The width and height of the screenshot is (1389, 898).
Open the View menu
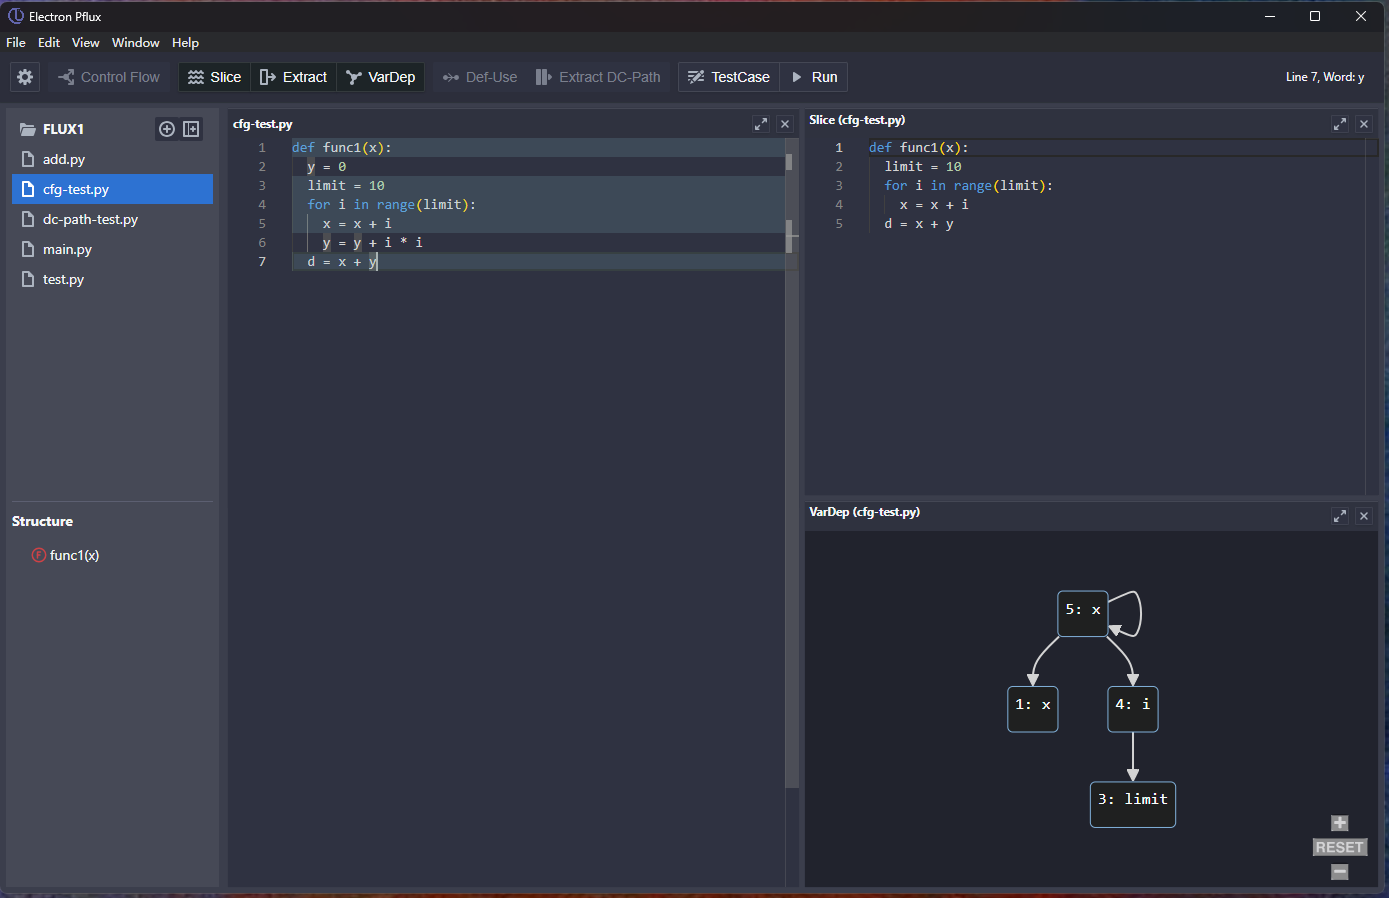coord(85,43)
